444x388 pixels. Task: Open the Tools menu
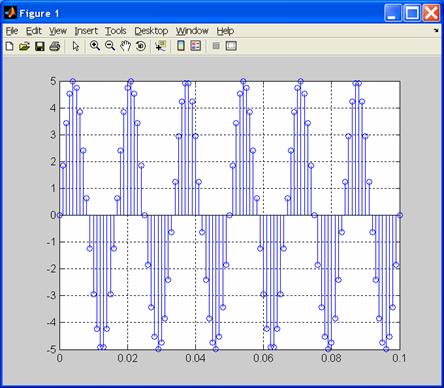click(116, 31)
